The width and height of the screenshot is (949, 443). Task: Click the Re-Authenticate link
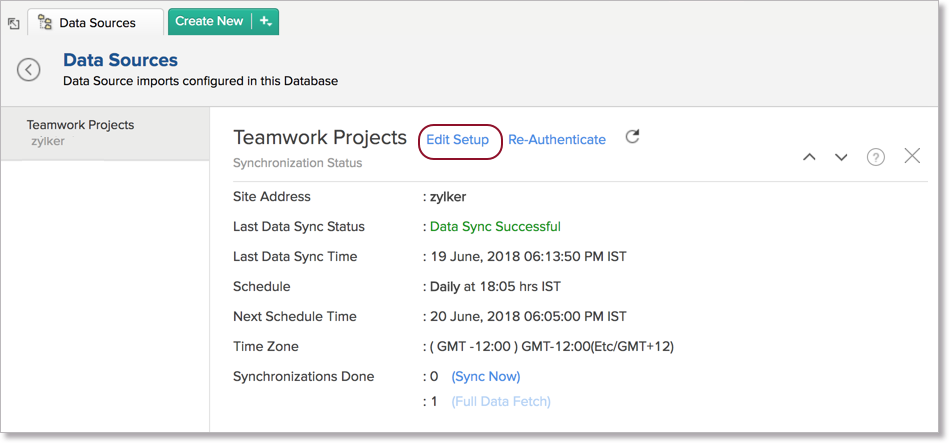coord(557,140)
